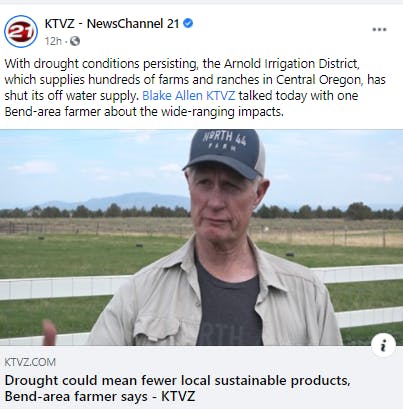Screen dimensions: 403x409
Task: Click the 'Arnold Irrigation District' caption text
Action: [291, 63]
